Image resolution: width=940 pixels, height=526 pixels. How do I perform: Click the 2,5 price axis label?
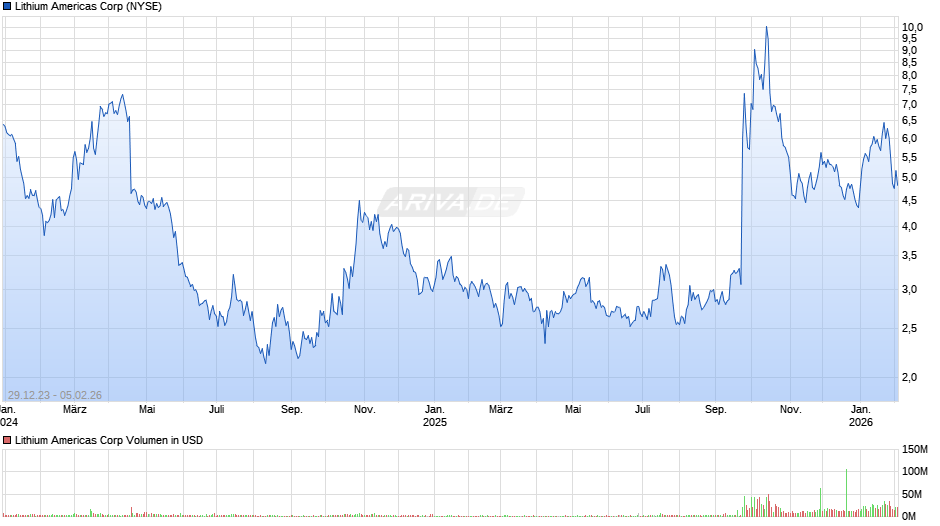point(909,329)
